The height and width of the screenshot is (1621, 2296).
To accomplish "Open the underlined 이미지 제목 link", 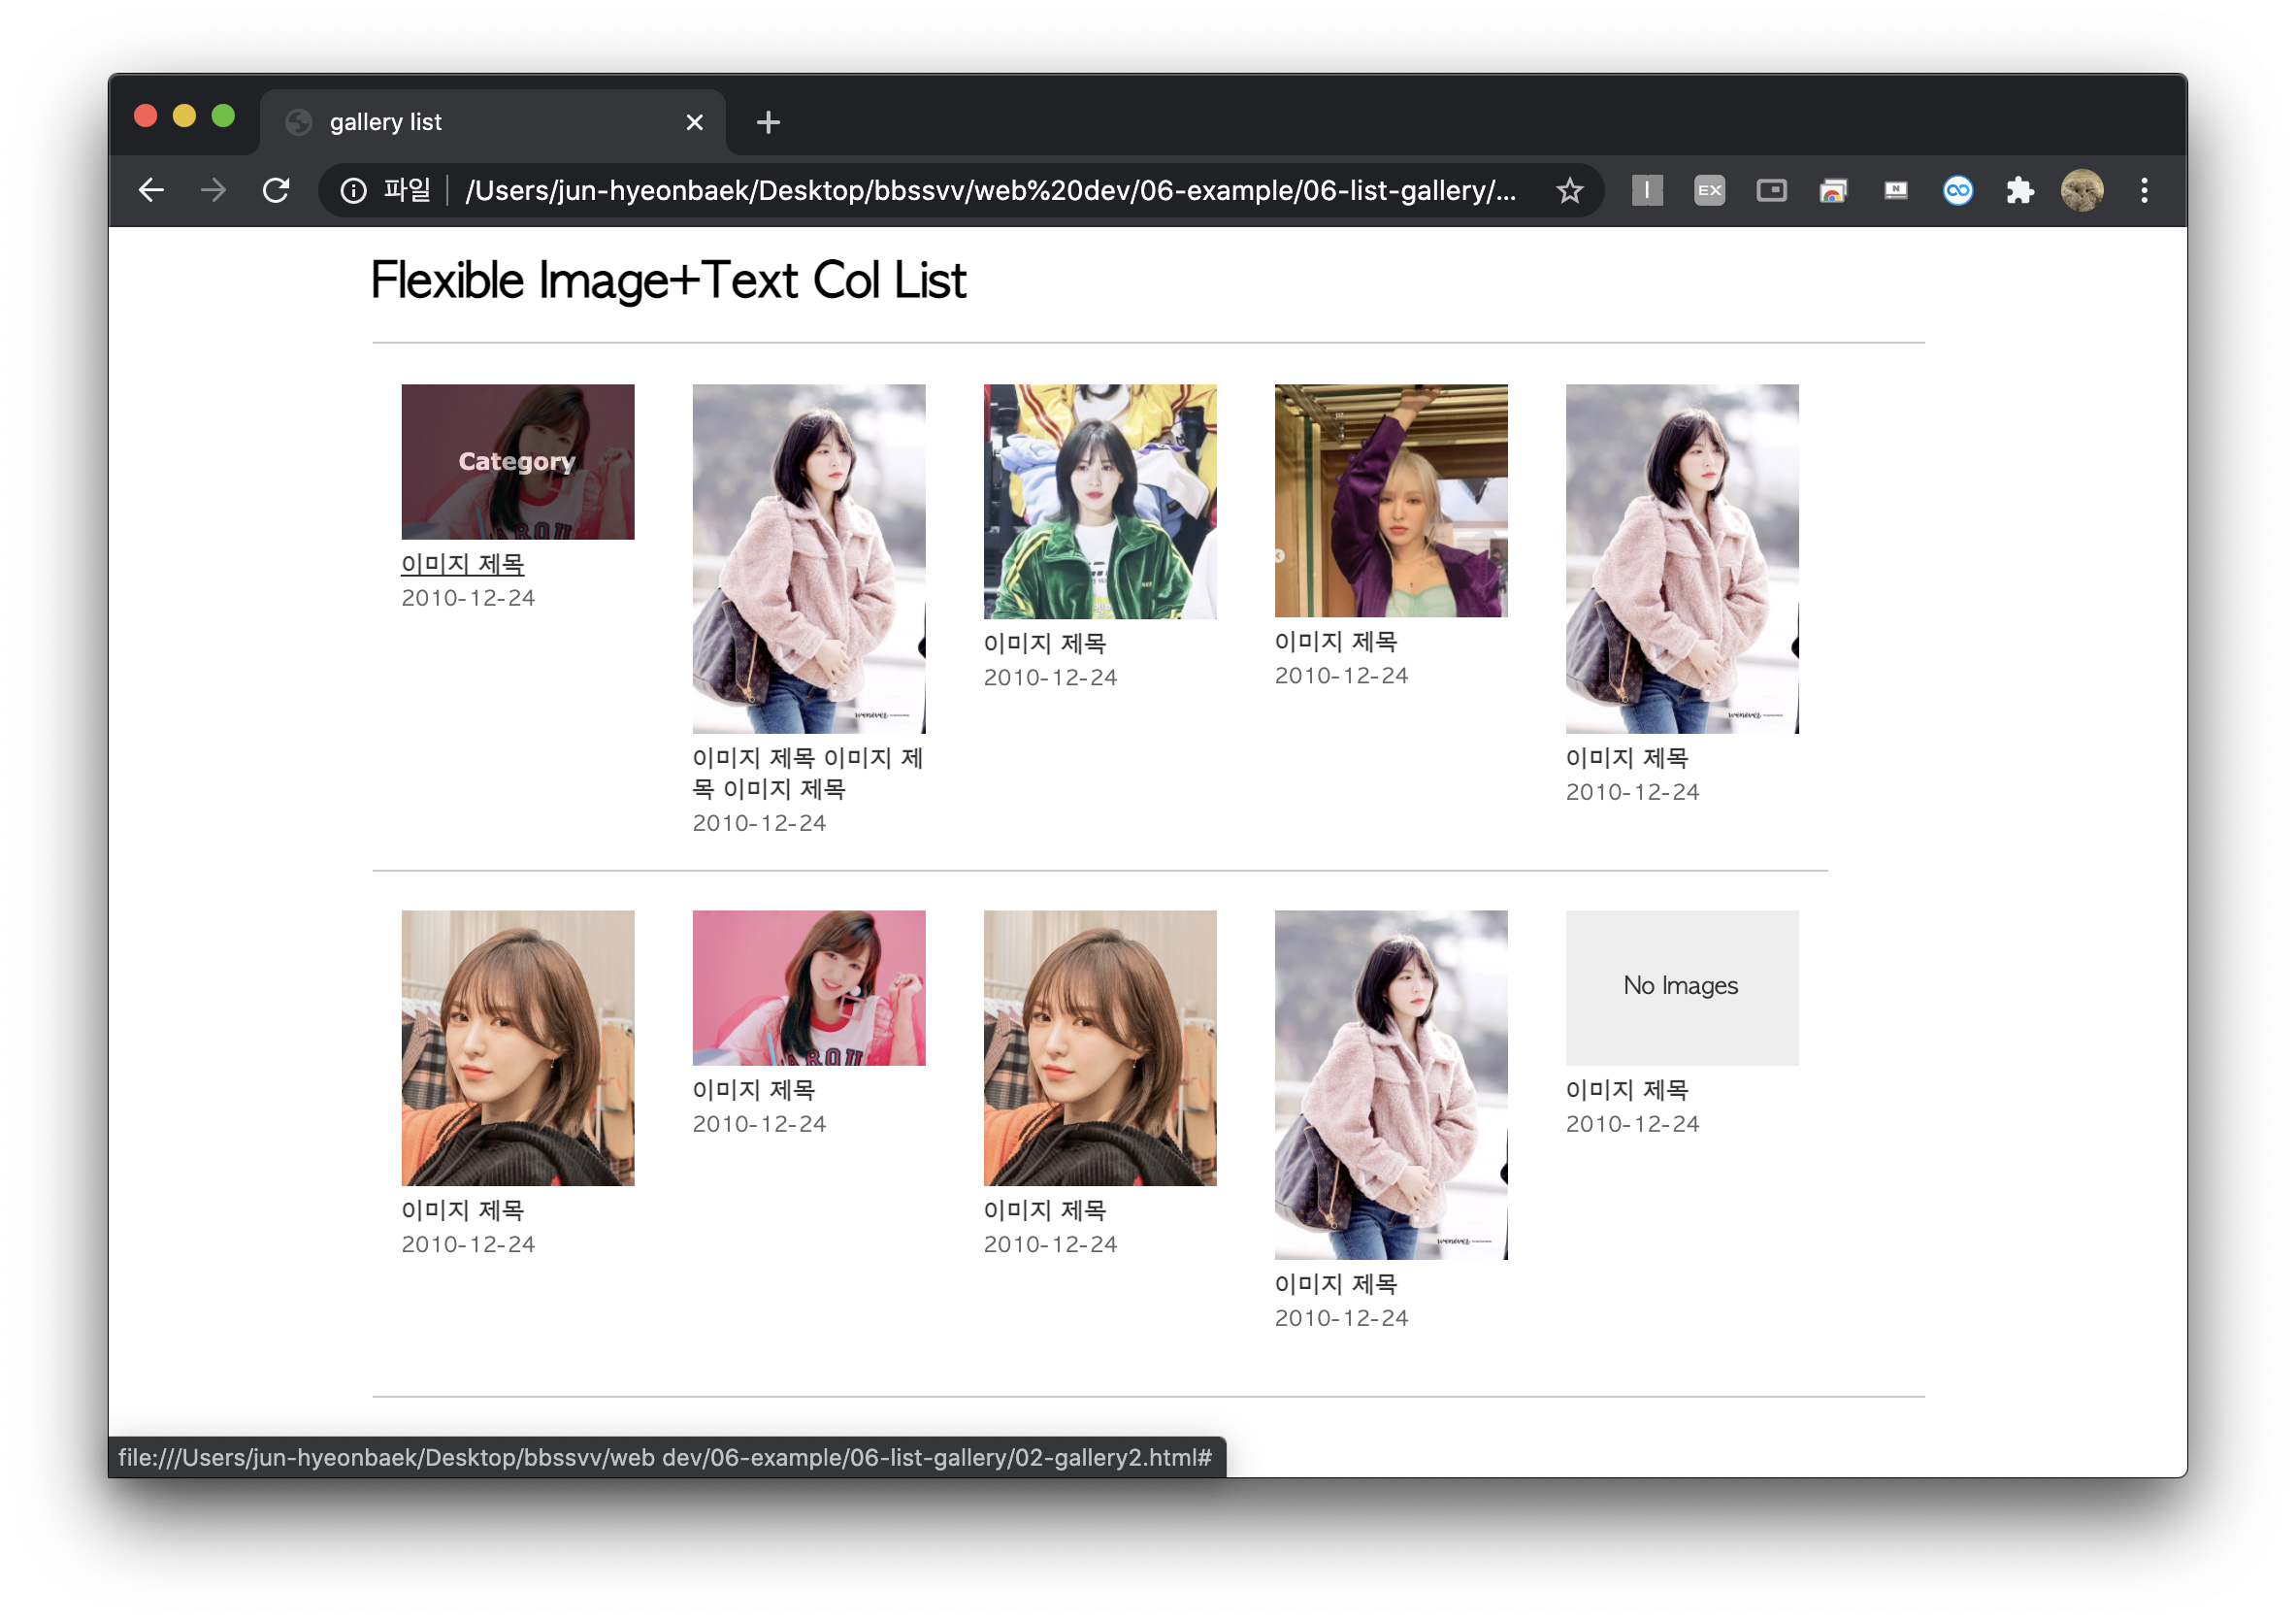I will (462, 564).
